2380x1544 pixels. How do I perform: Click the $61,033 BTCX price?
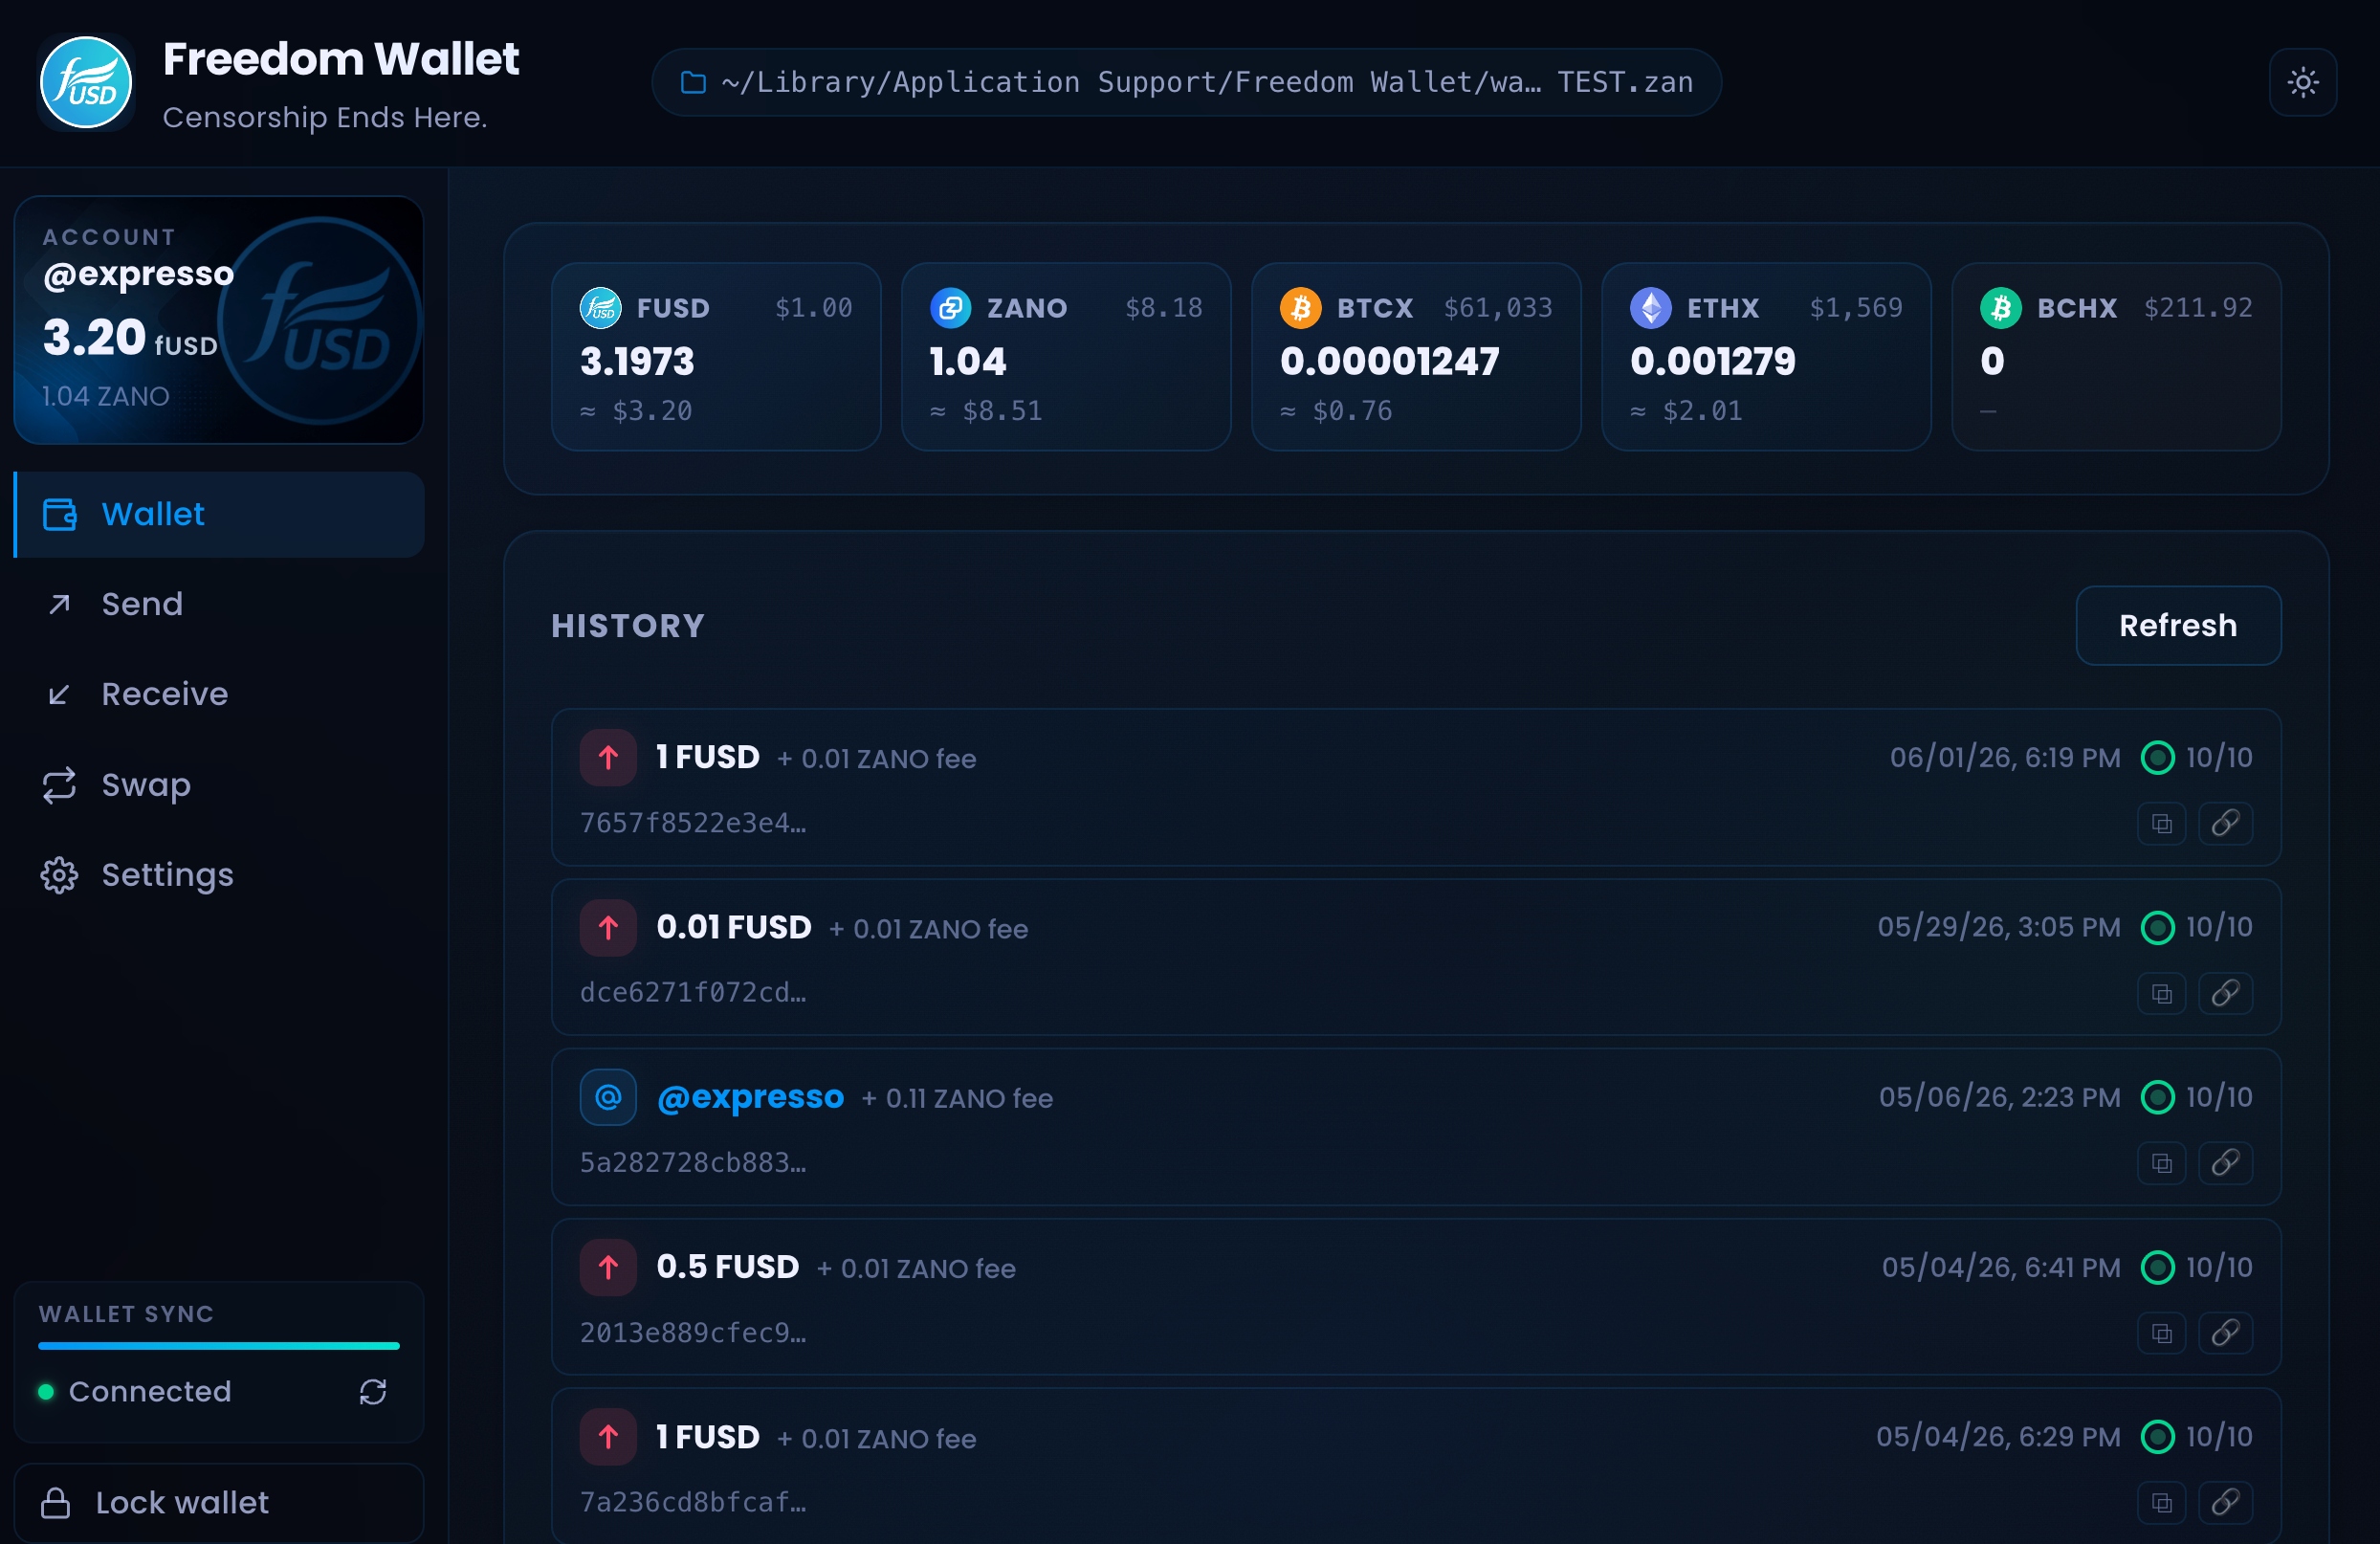pos(1498,308)
